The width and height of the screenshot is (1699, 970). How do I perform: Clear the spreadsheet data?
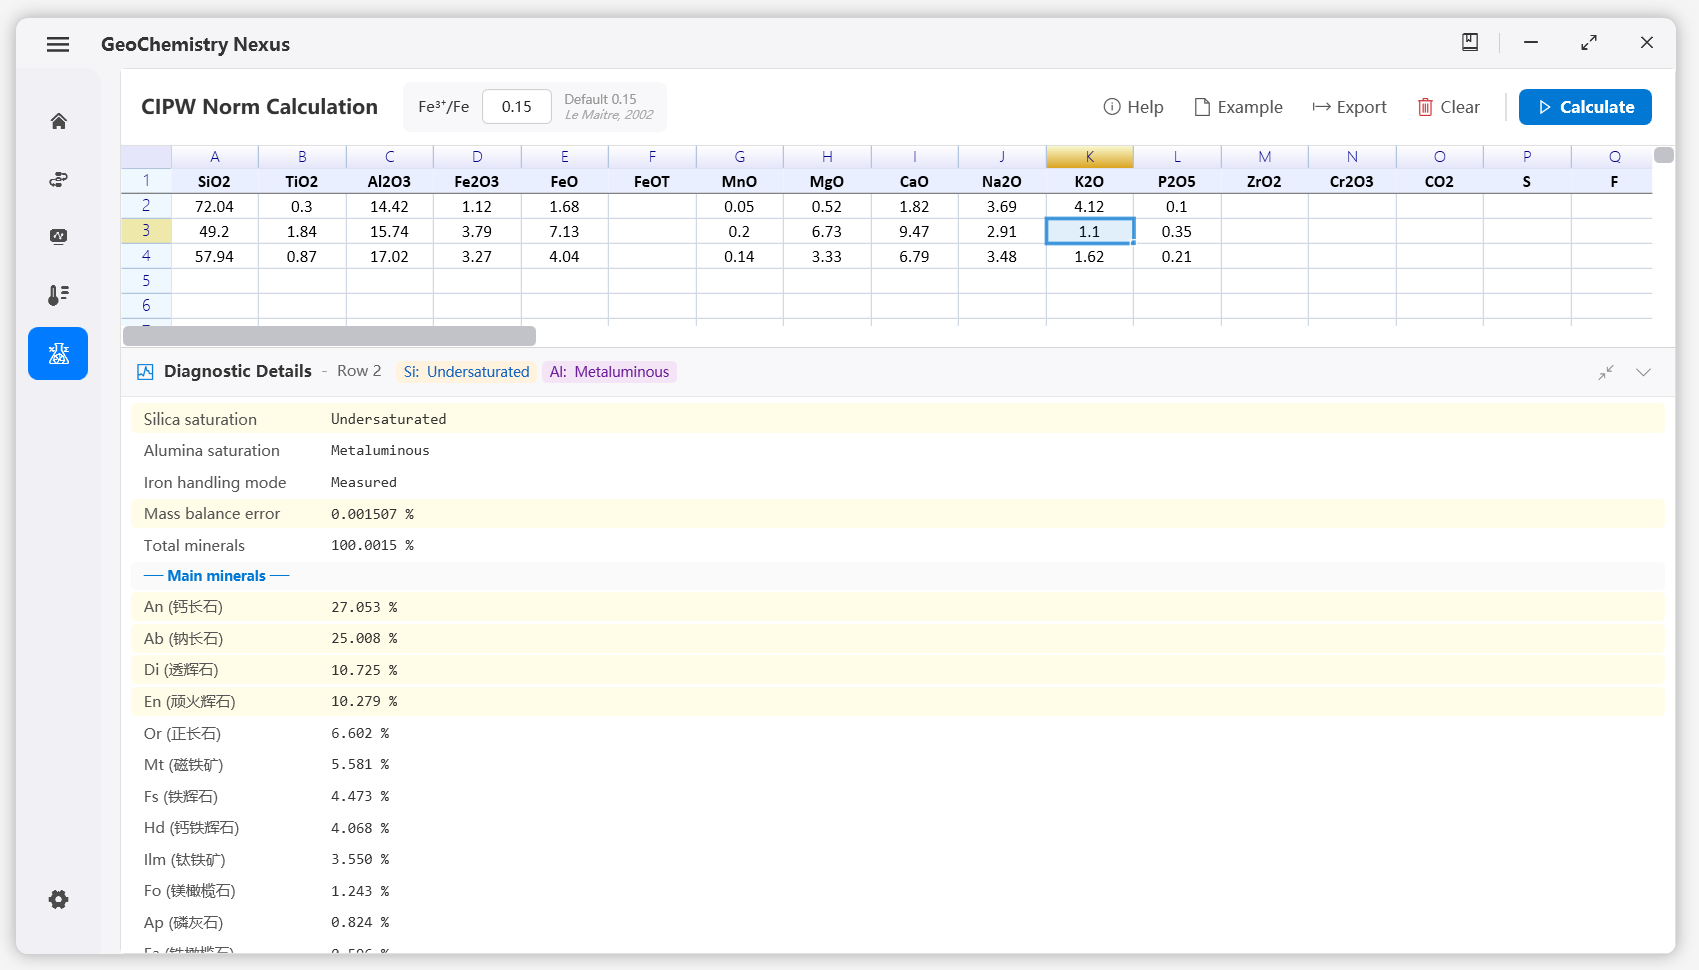tap(1448, 107)
